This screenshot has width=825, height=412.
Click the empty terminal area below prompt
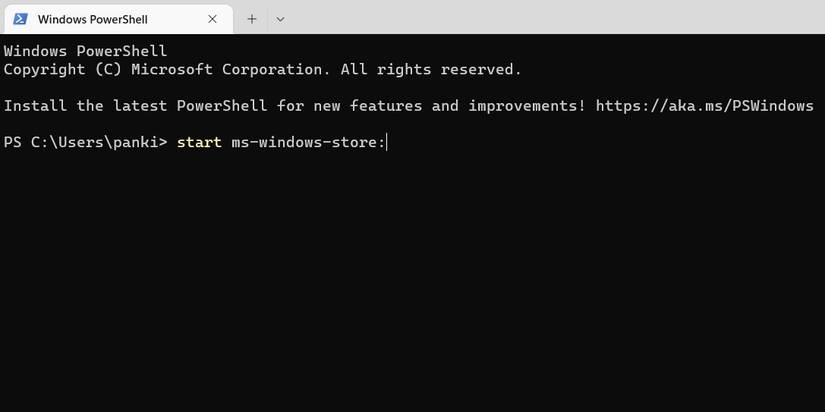tap(400, 290)
